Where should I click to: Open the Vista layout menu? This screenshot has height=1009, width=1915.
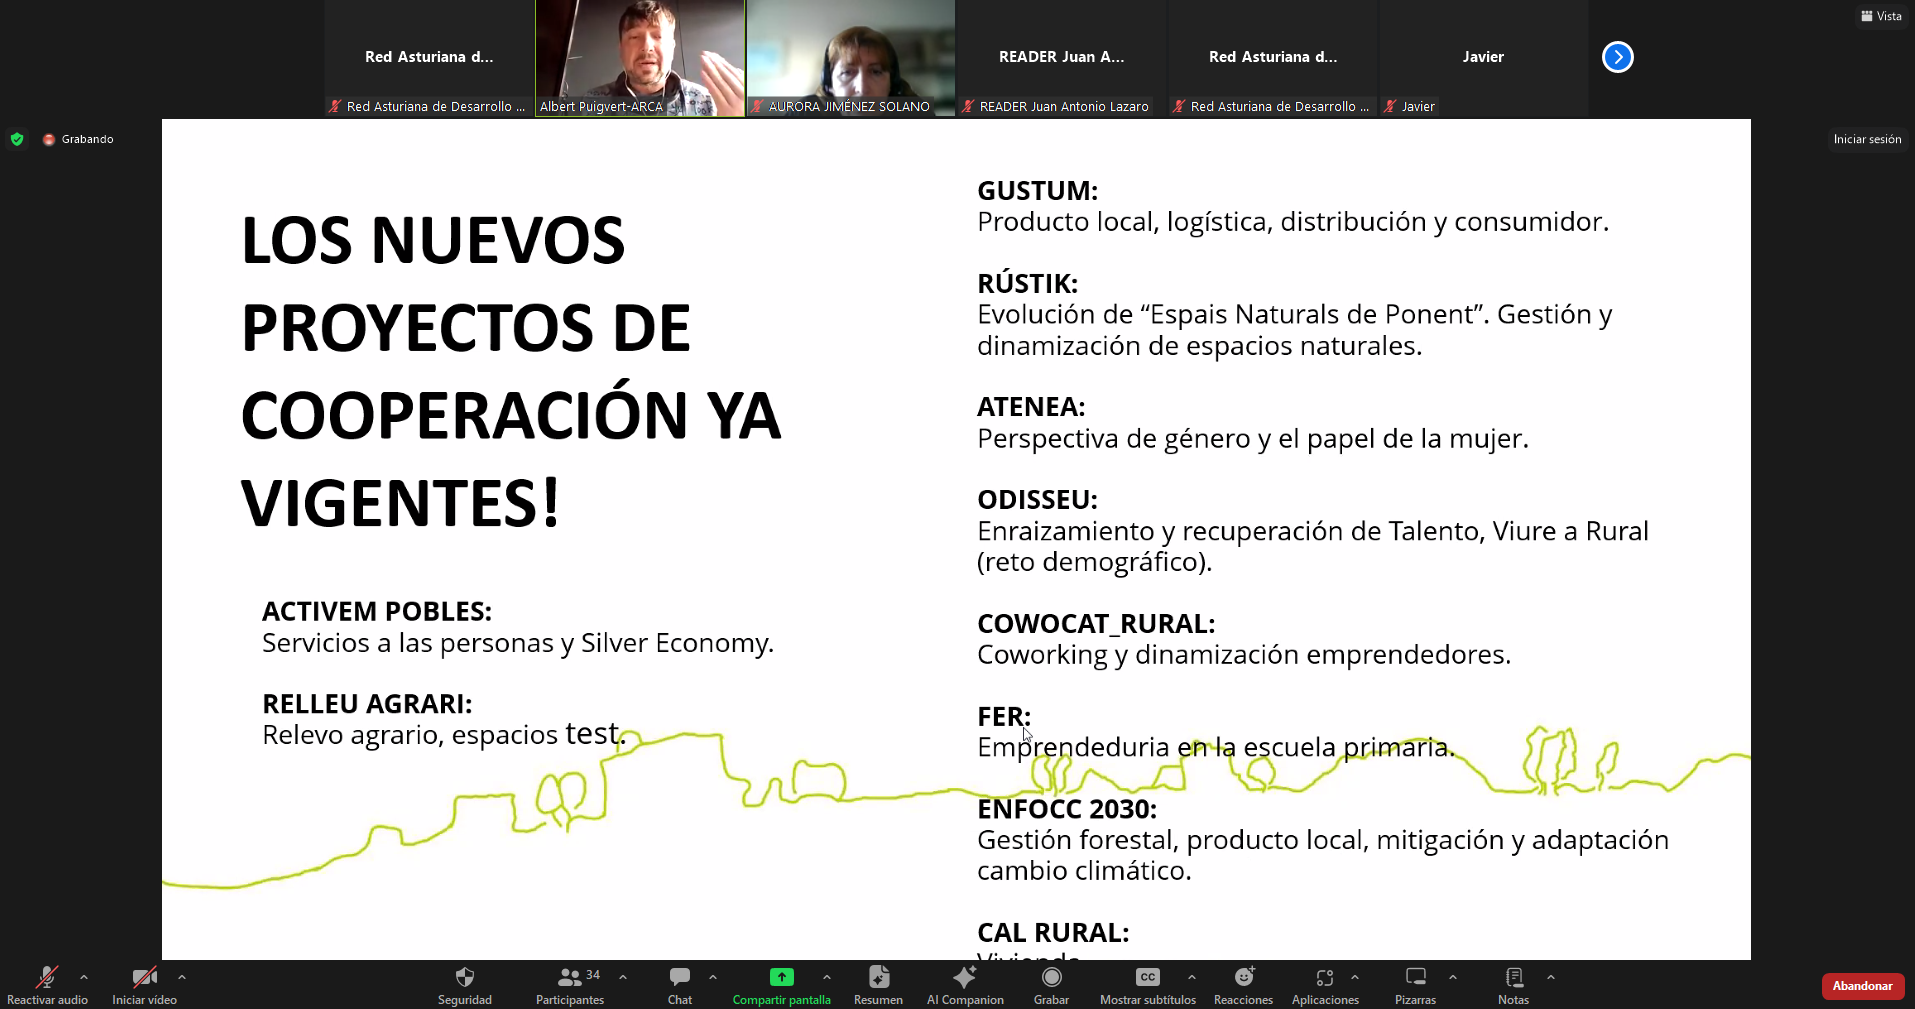coord(1881,16)
